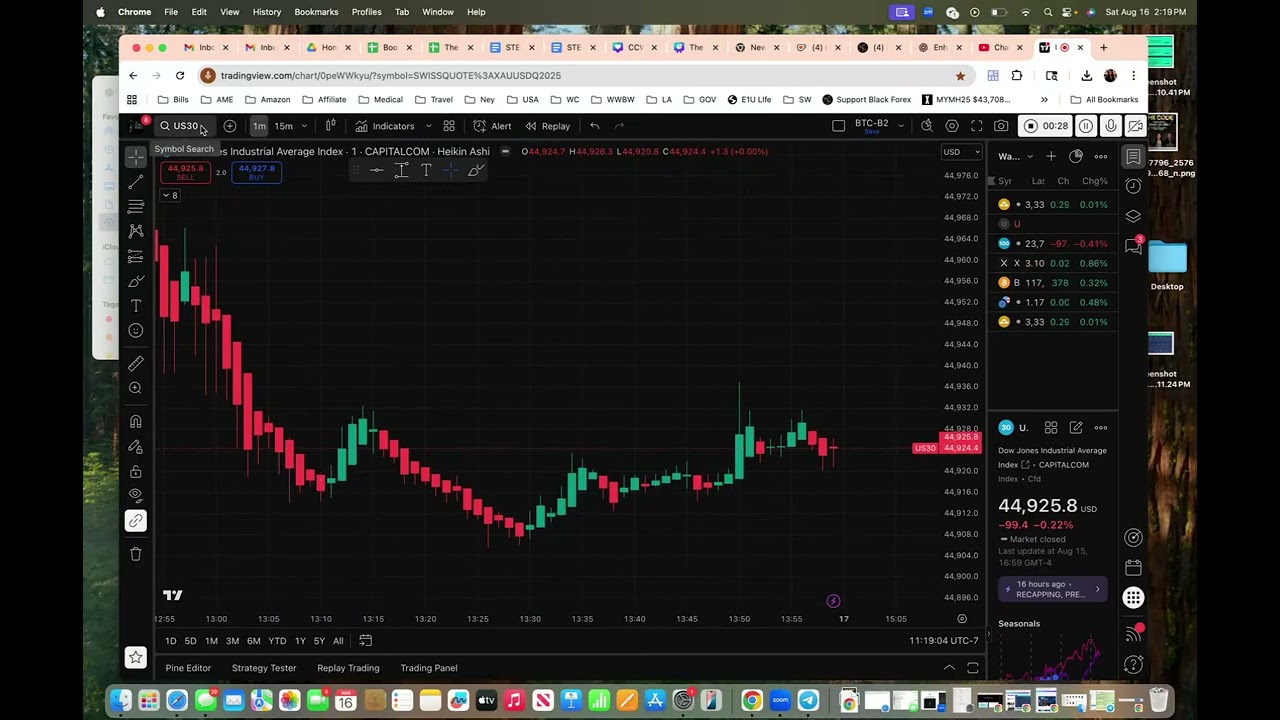Image resolution: width=1280 pixels, height=720 pixels.
Task: Start bar Replay mode
Action: click(x=548, y=126)
